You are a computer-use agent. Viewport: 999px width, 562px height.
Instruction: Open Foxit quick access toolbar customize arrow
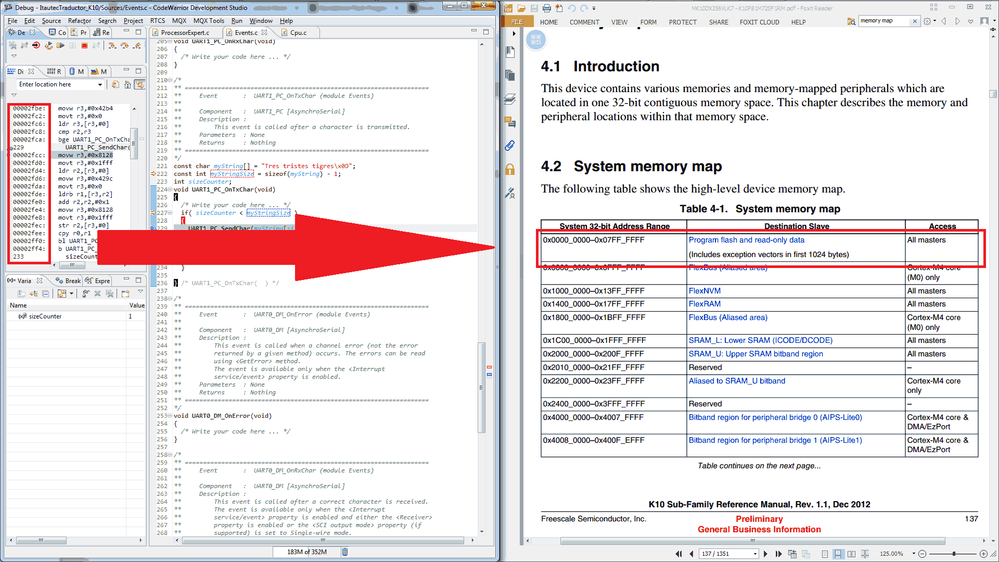click(594, 8)
